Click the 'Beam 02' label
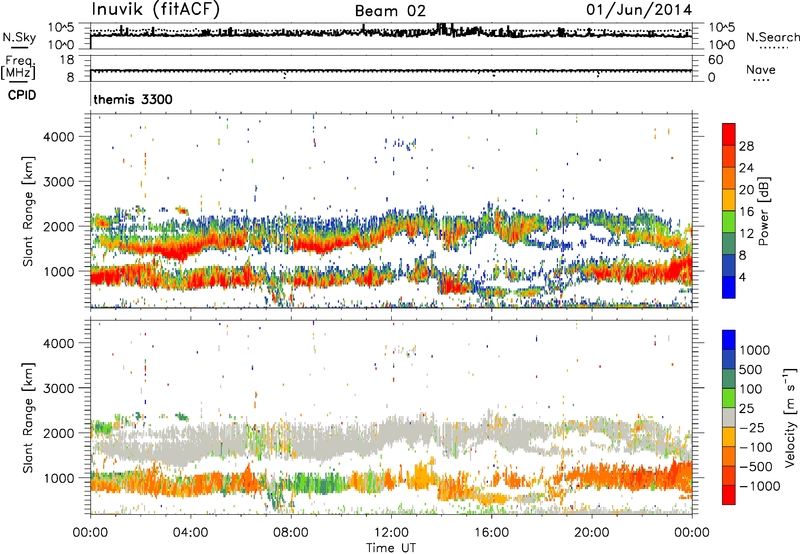Image resolution: width=800 pixels, height=554 pixels. (390, 11)
